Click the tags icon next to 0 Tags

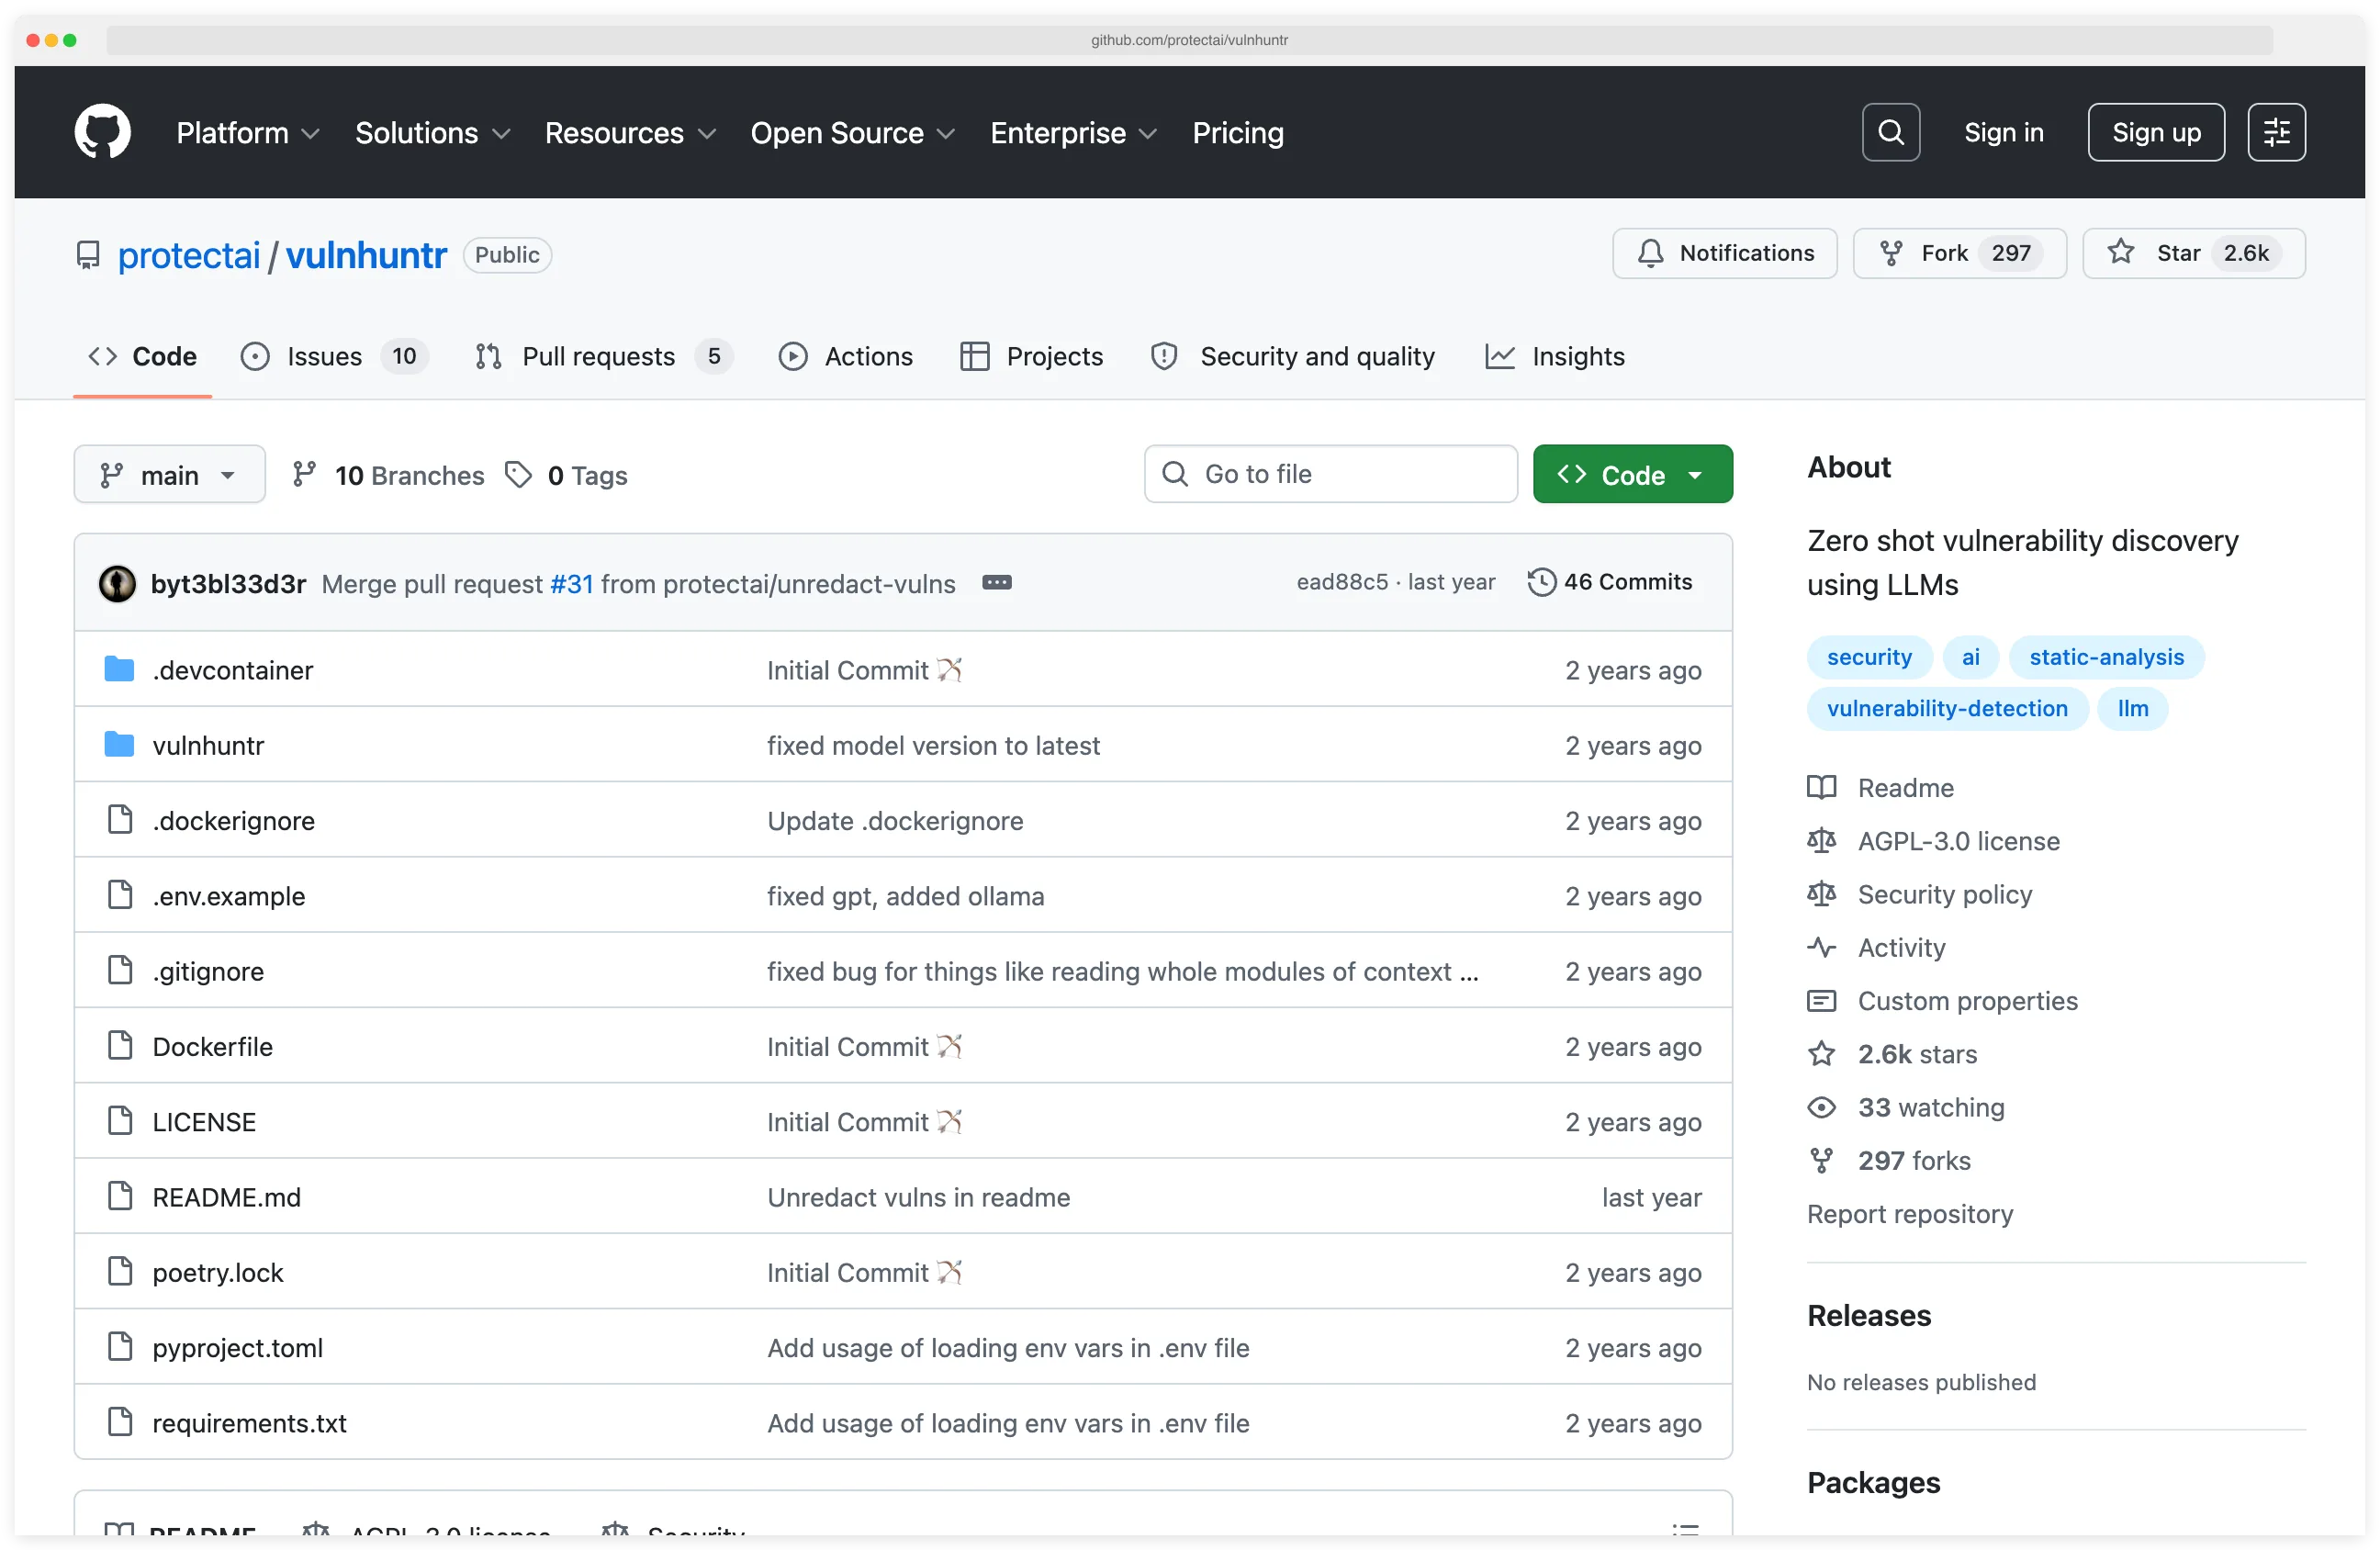519,474
